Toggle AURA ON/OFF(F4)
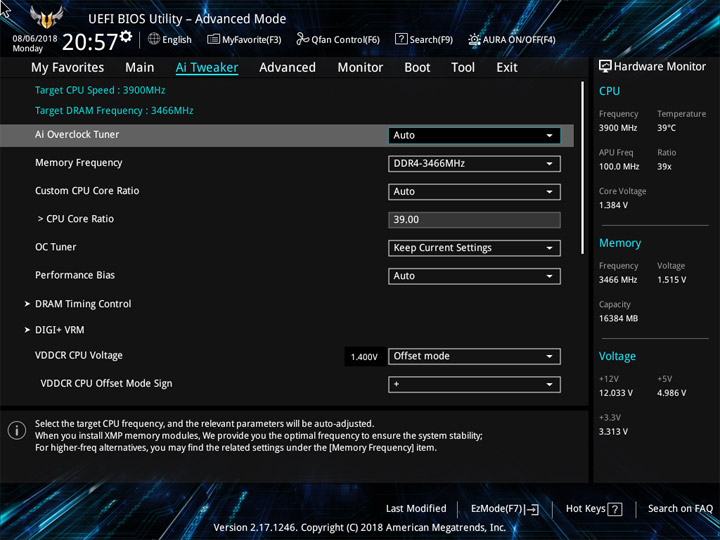Image resolution: width=720 pixels, height=540 pixels. pyautogui.click(x=512, y=39)
